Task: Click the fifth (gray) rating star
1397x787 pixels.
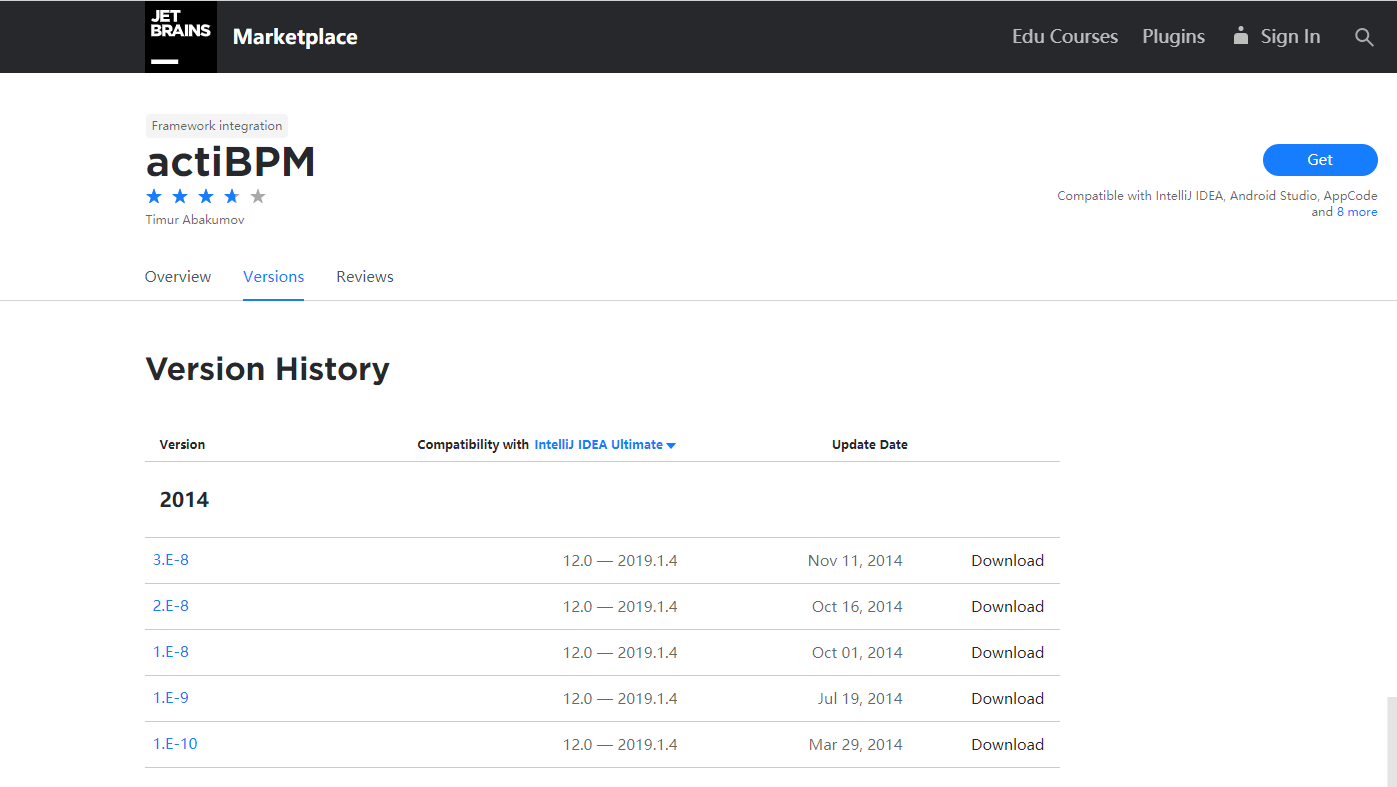Action: click(257, 196)
